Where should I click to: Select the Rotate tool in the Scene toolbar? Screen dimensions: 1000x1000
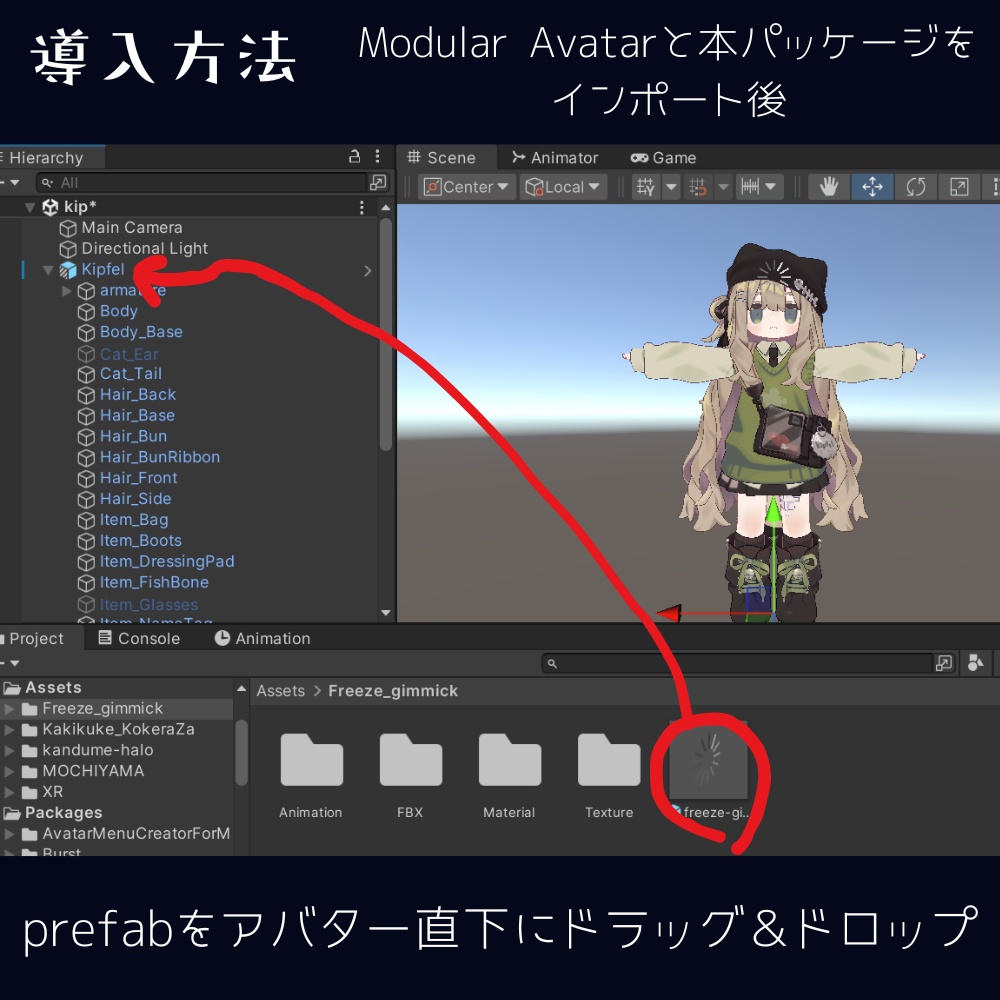click(915, 186)
